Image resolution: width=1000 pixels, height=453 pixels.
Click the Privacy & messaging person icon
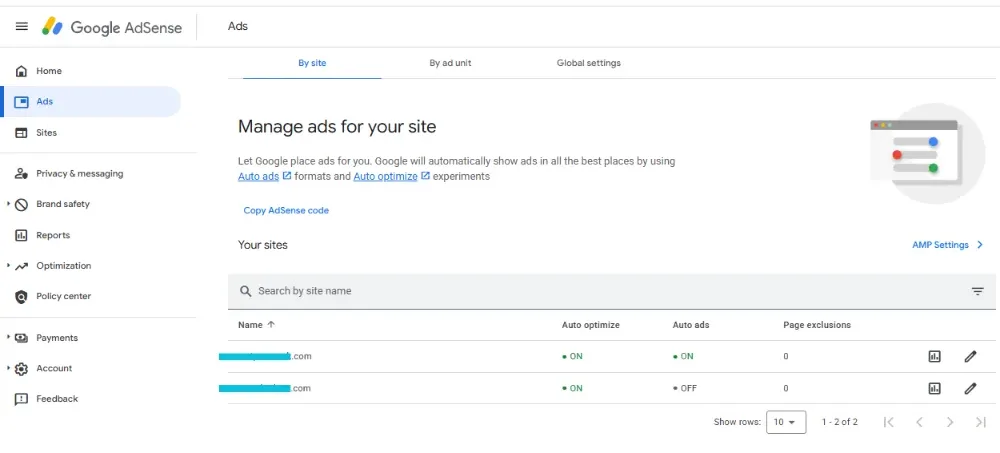[x=21, y=174]
